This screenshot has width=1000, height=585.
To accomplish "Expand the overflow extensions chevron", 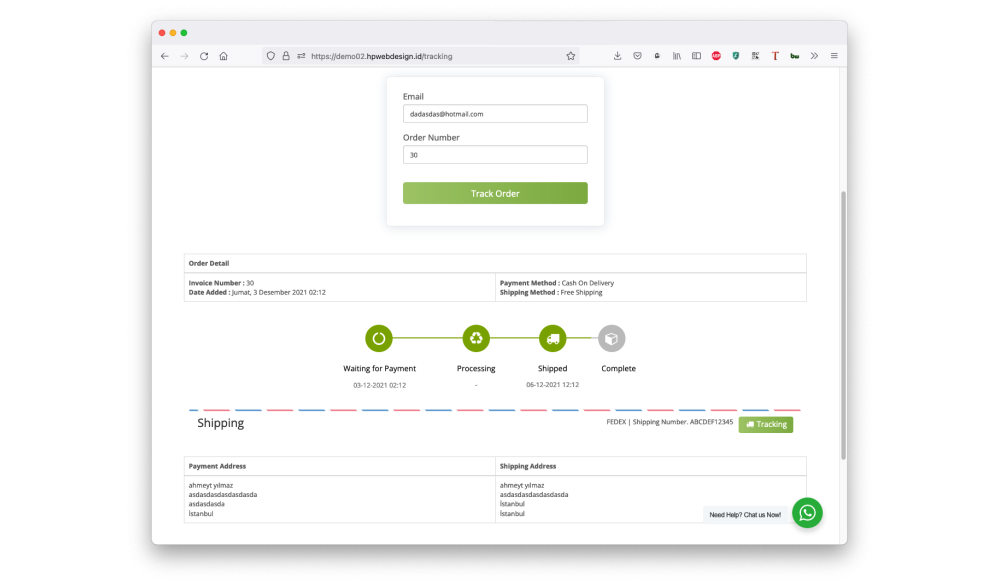I will click(x=814, y=56).
